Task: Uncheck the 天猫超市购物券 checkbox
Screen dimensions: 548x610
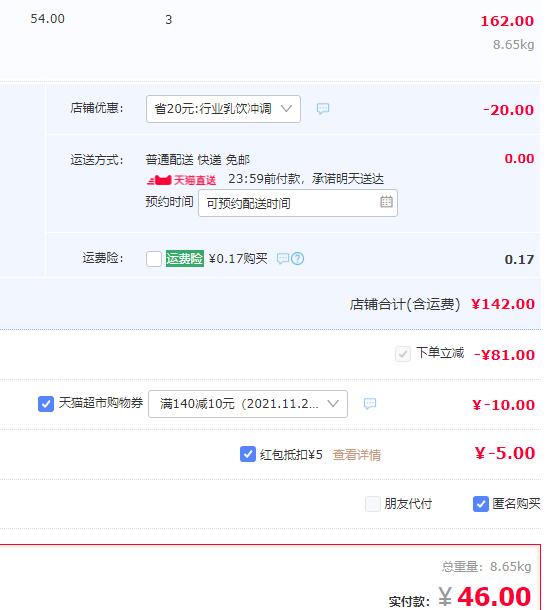Action: tap(46, 404)
